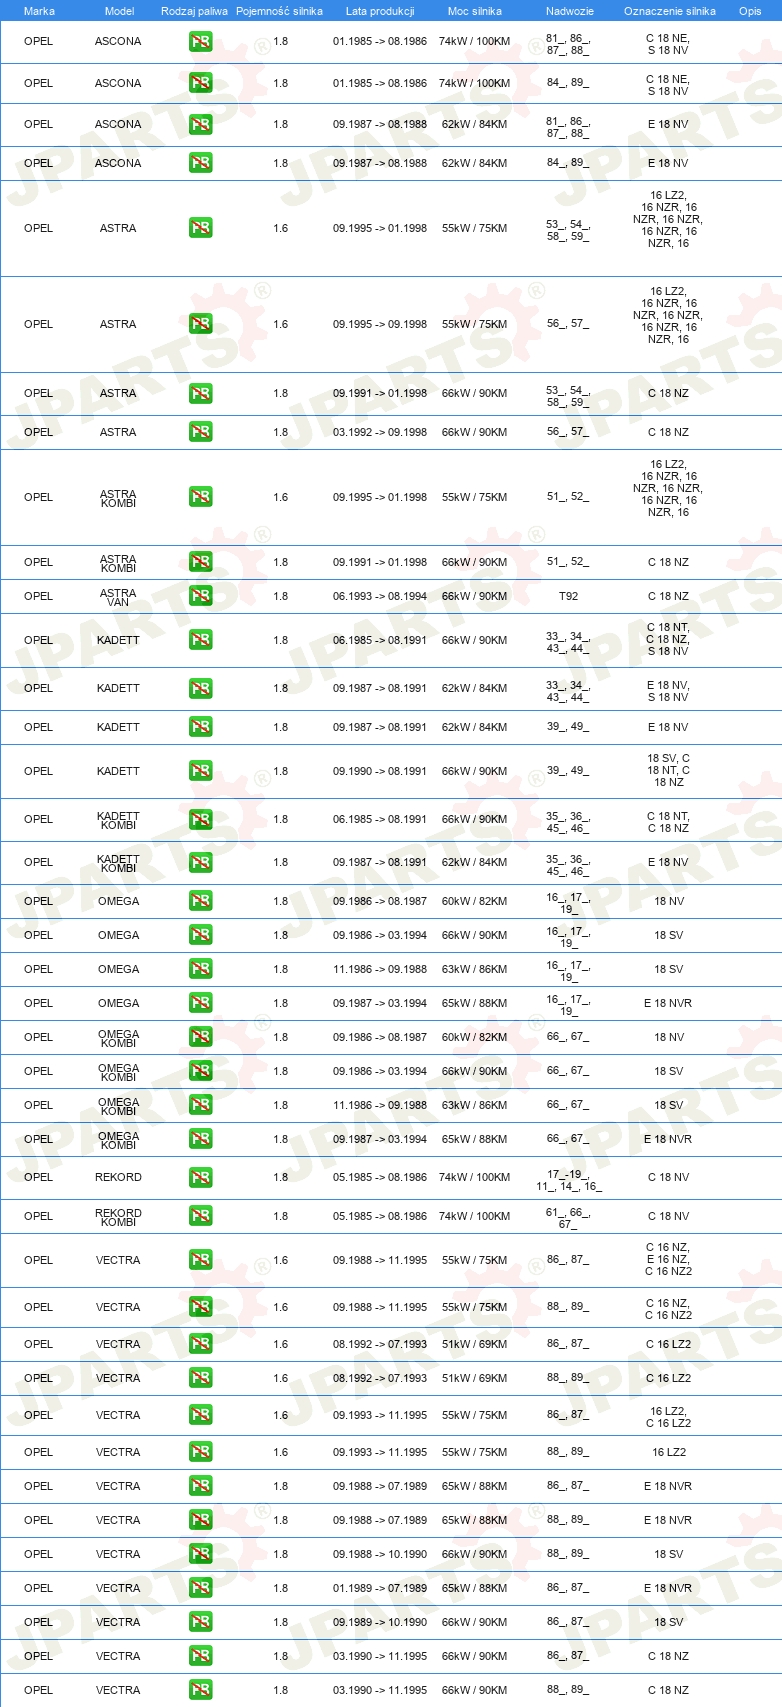782x1707 pixels.
Task: Click fuel icon for OMEGA 63kW body 16_, 17_
Action: click(x=200, y=969)
